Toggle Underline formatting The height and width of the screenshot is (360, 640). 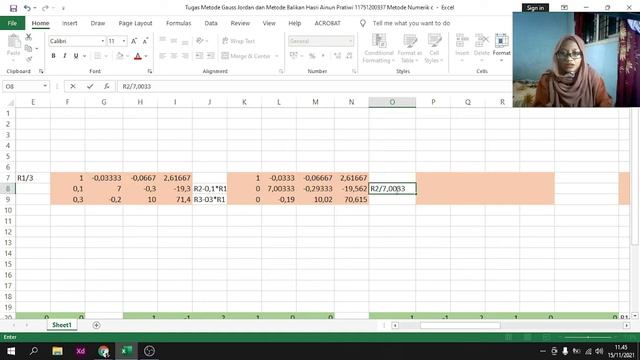point(76,56)
